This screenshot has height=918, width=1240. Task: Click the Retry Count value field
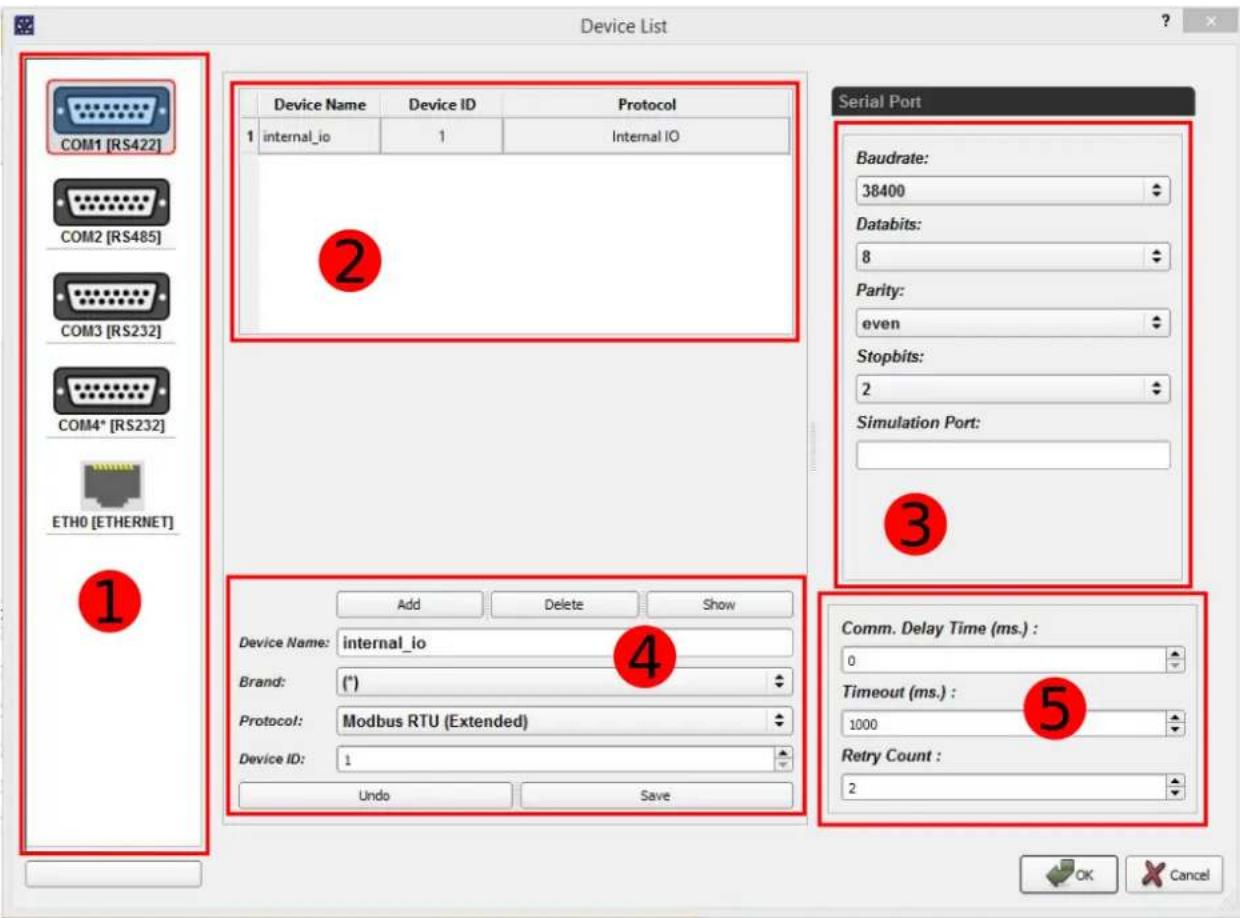click(x=1004, y=788)
